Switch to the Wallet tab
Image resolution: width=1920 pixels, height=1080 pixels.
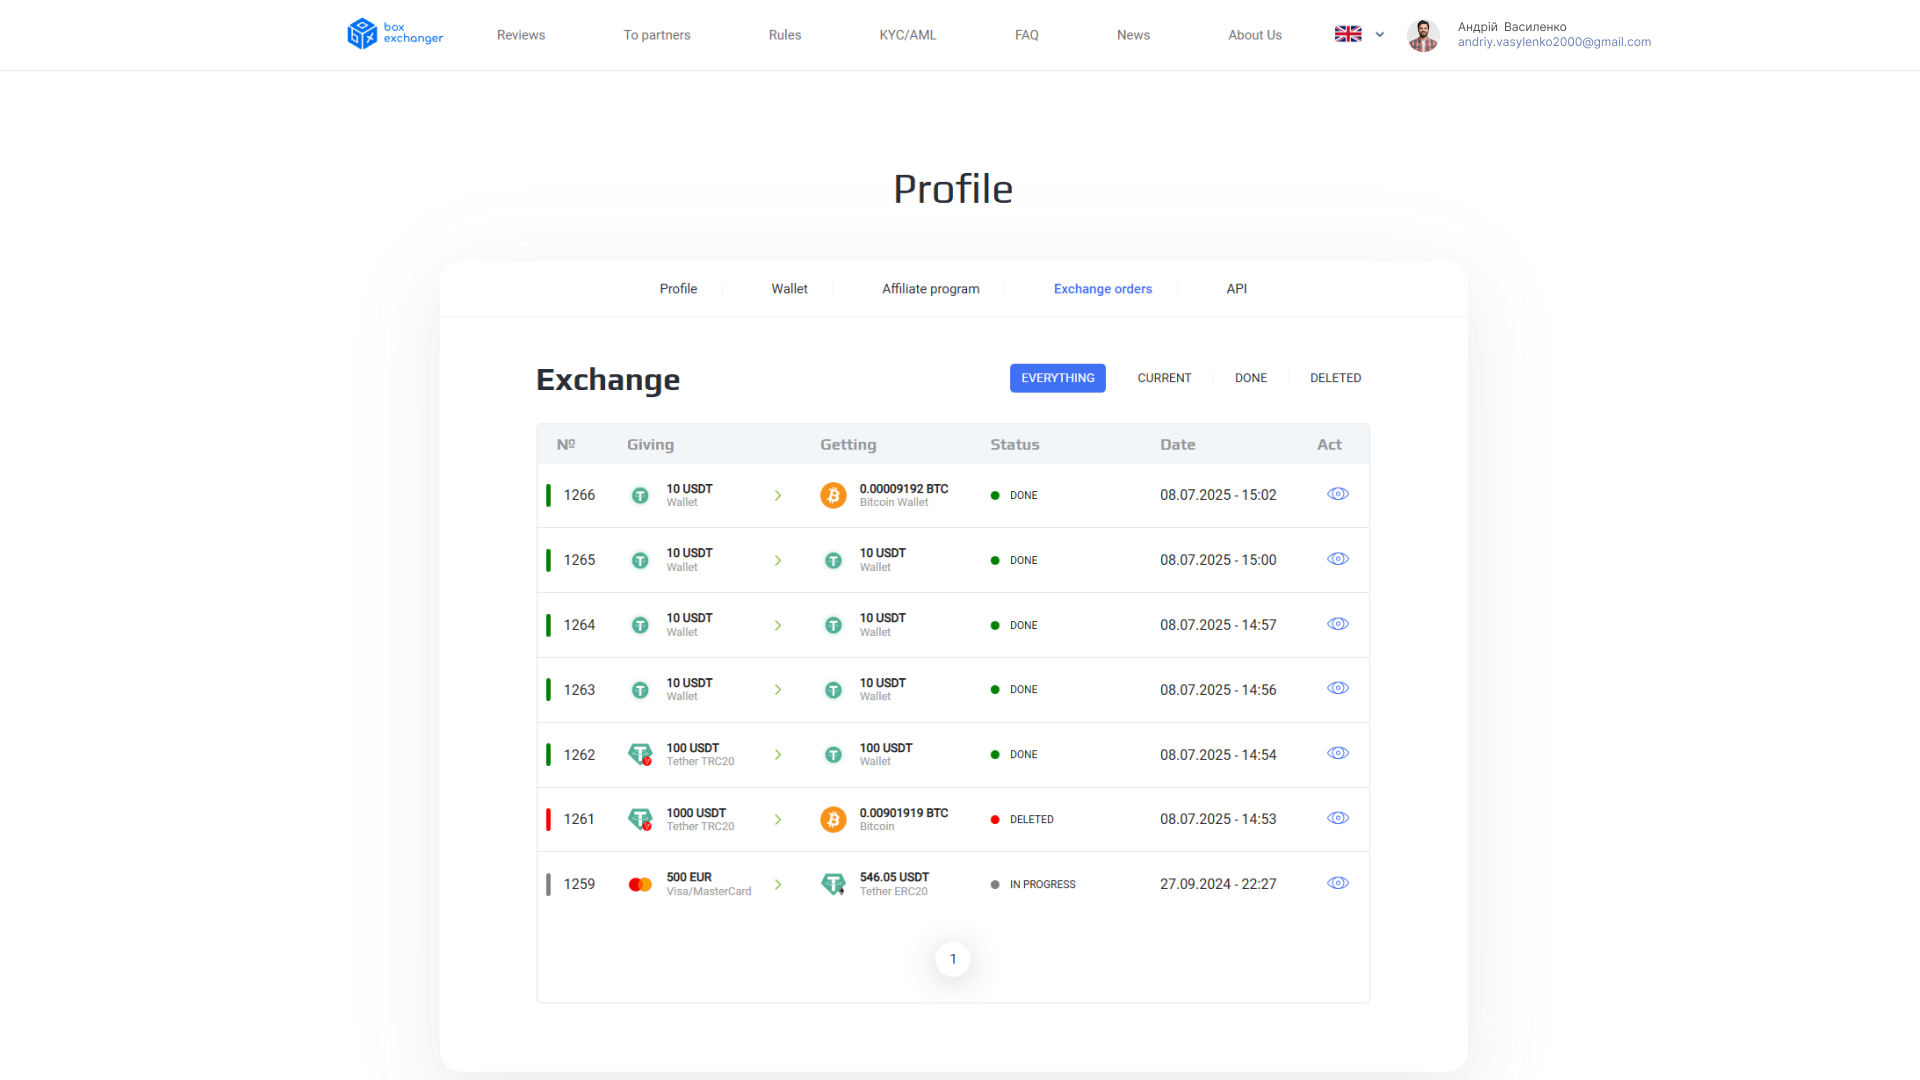coord(789,289)
